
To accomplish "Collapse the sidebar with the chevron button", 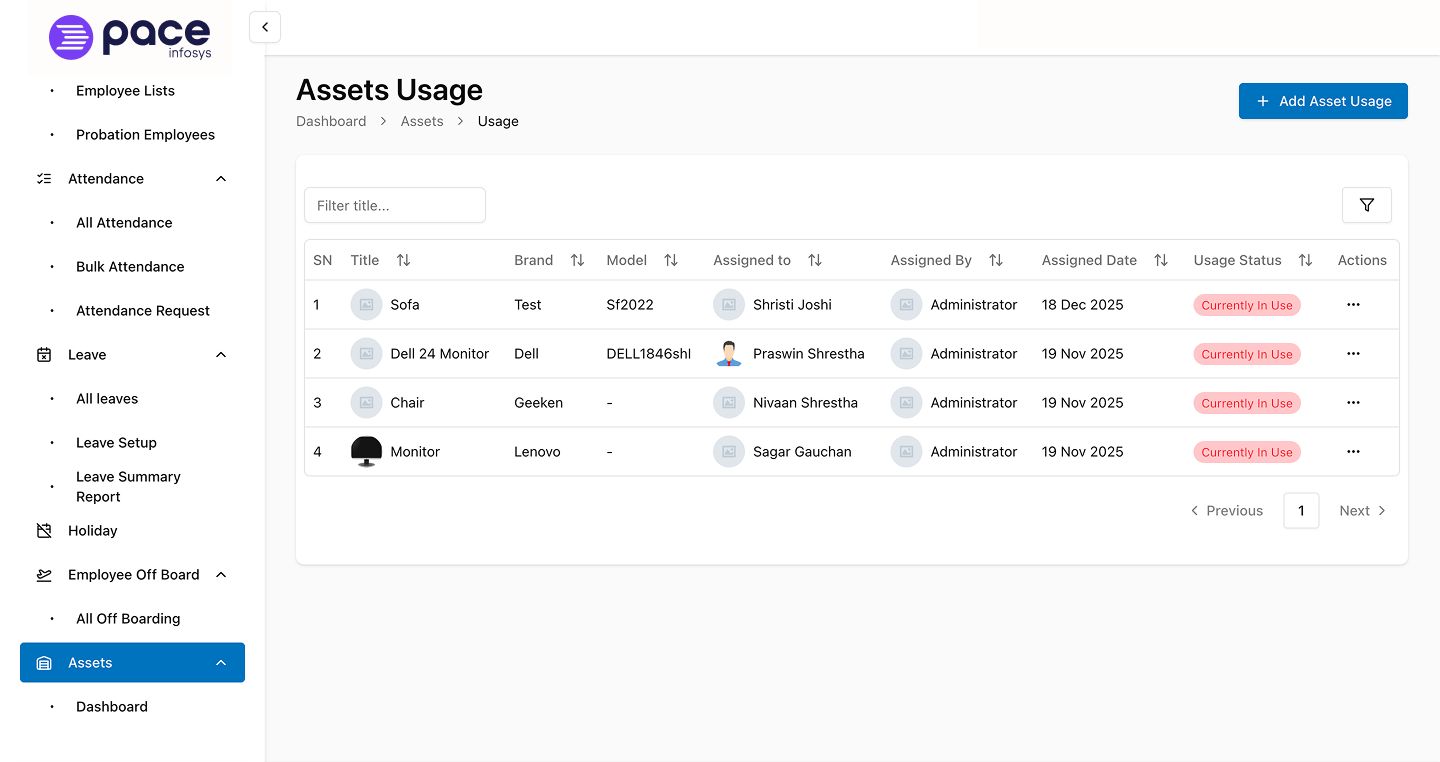I will (265, 27).
